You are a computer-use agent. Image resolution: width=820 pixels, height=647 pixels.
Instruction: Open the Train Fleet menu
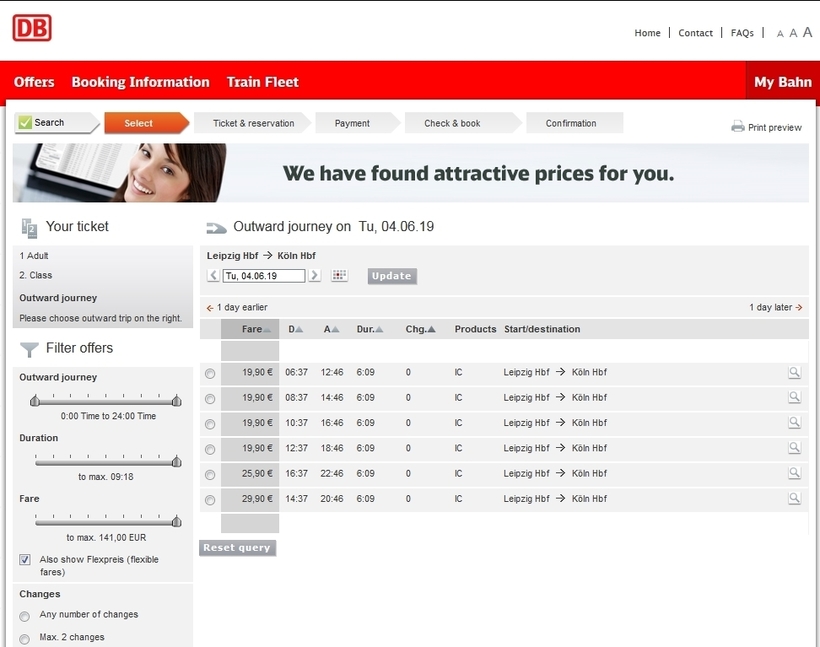pos(263,82)
